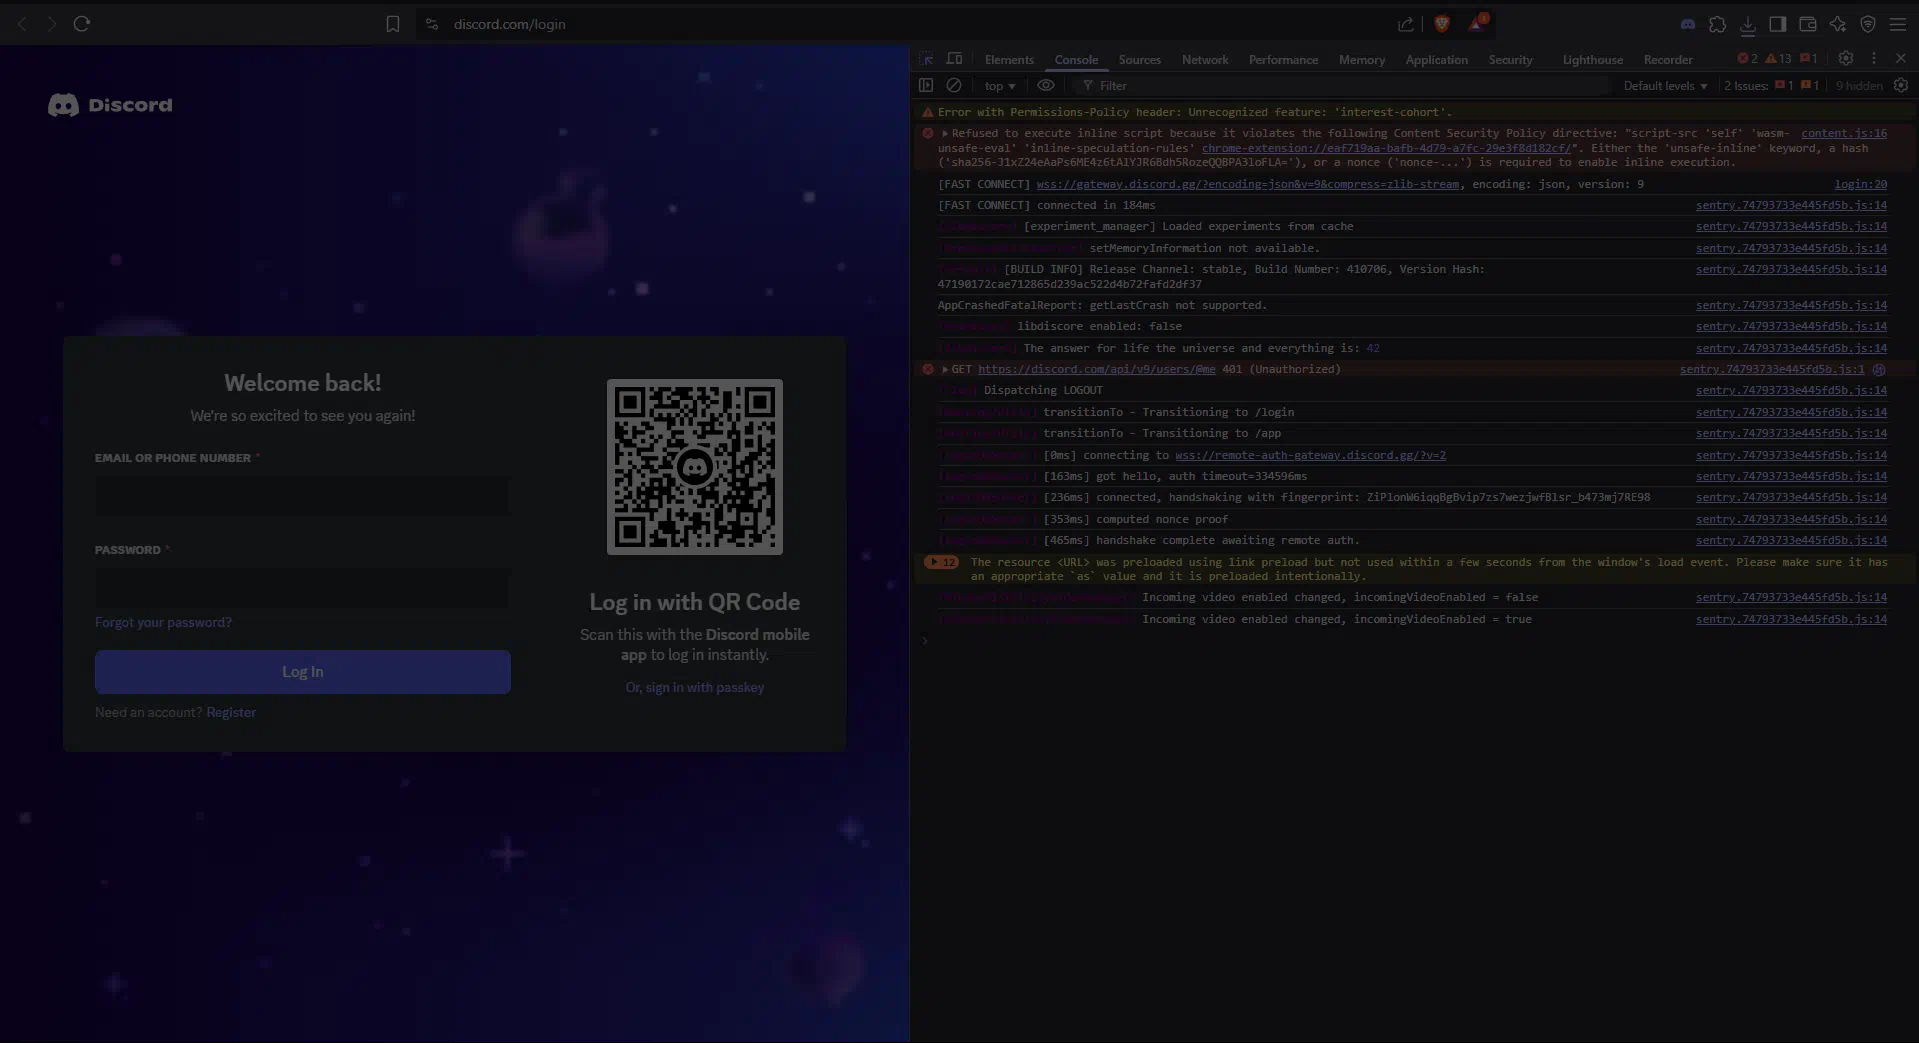
Task: Click the browser back arrow
Action: click(x=22, y=24)
